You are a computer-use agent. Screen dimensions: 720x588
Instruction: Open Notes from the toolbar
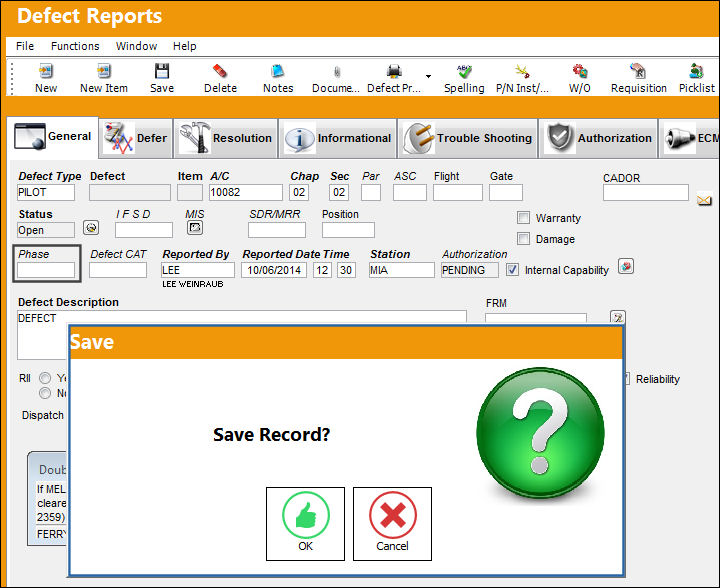[x=278, y=72]
